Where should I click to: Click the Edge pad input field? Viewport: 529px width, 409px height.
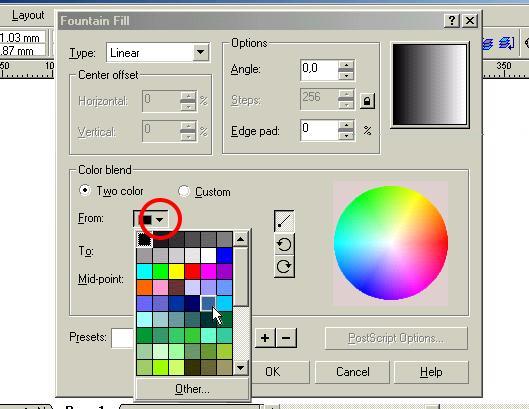(319, 130)
